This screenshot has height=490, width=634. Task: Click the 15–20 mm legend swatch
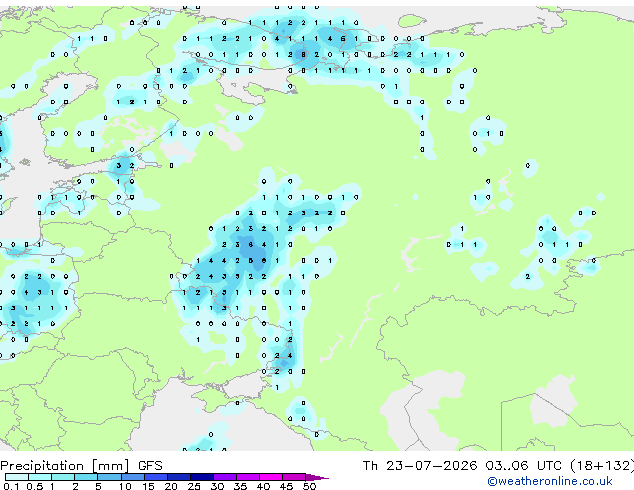coord(156,477)
